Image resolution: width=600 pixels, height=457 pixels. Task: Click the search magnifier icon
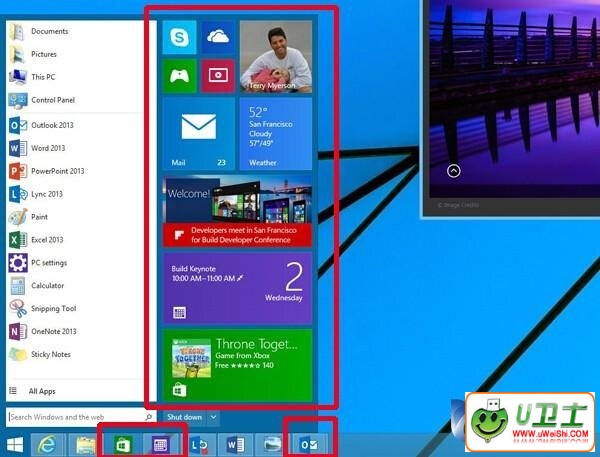(149, 417)
